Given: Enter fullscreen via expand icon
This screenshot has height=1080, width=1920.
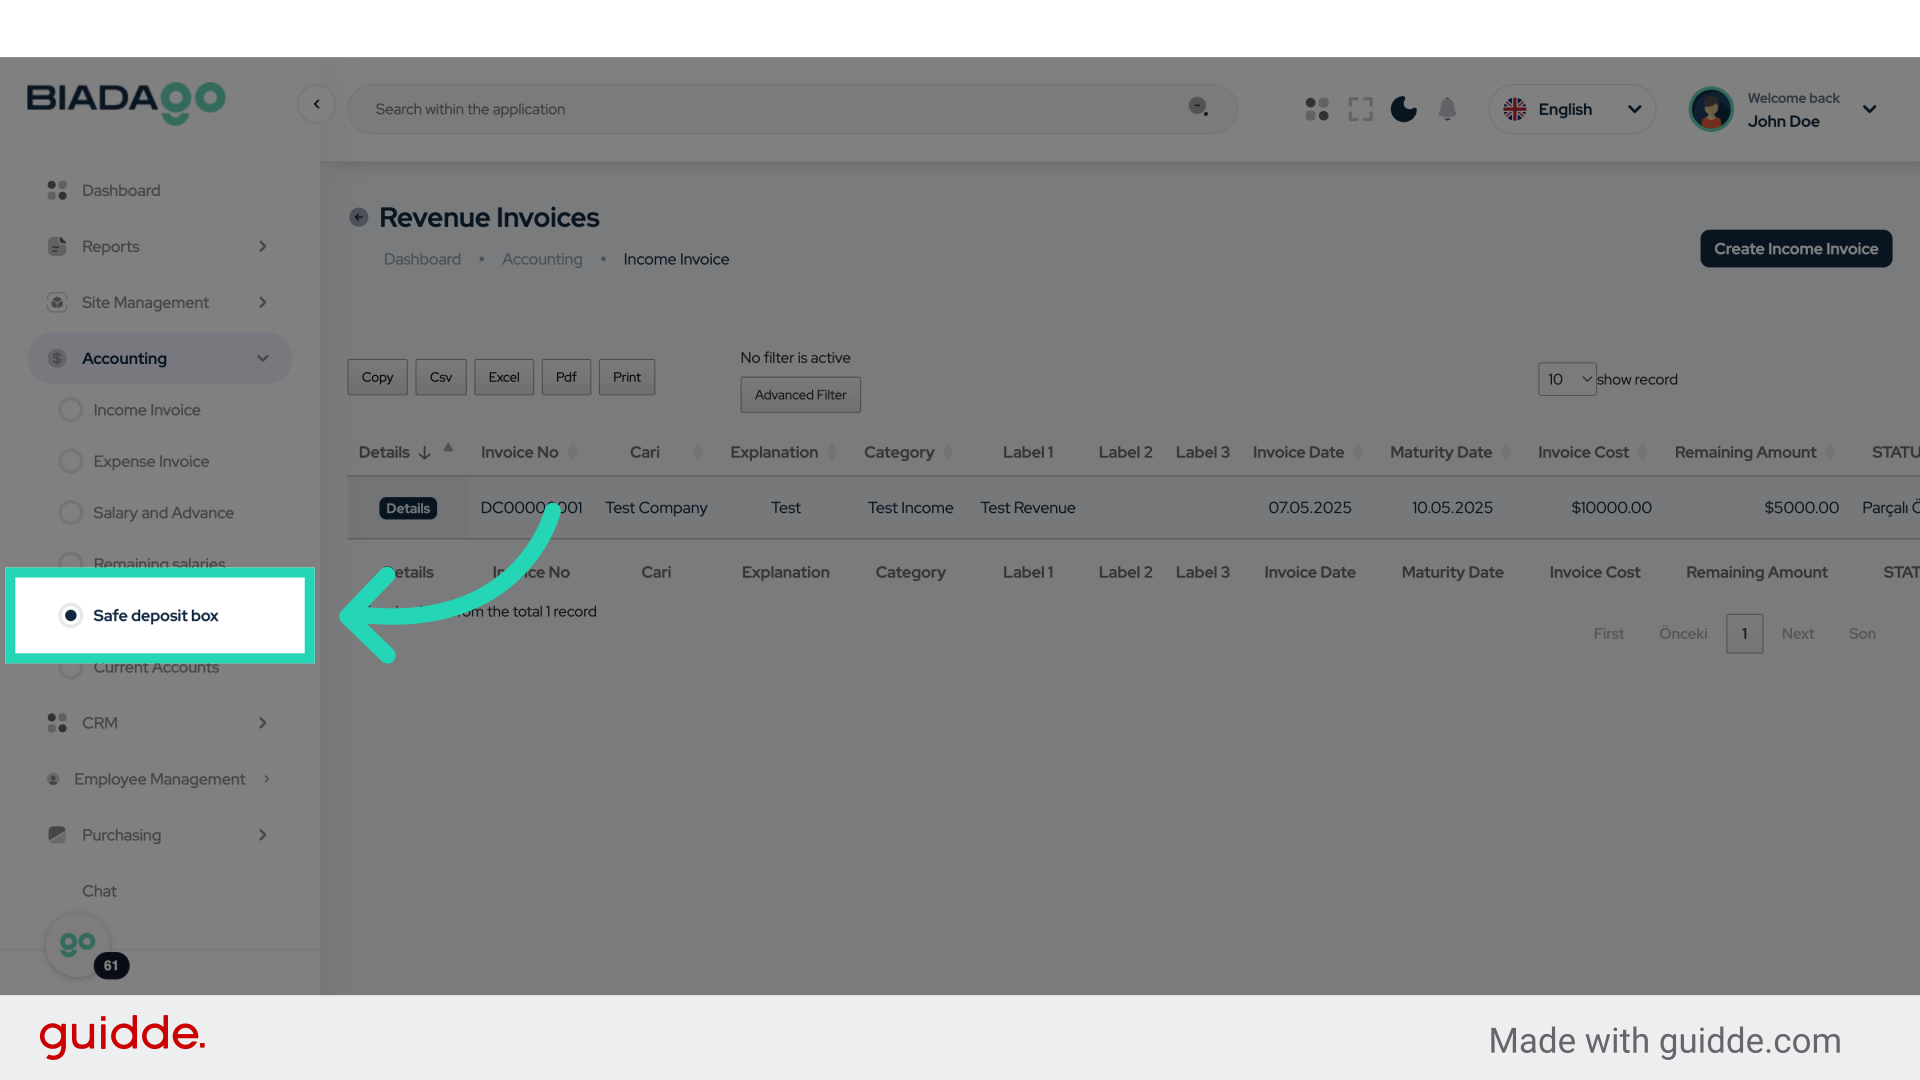Looking at the screenshot, I should coord(1360,109).
